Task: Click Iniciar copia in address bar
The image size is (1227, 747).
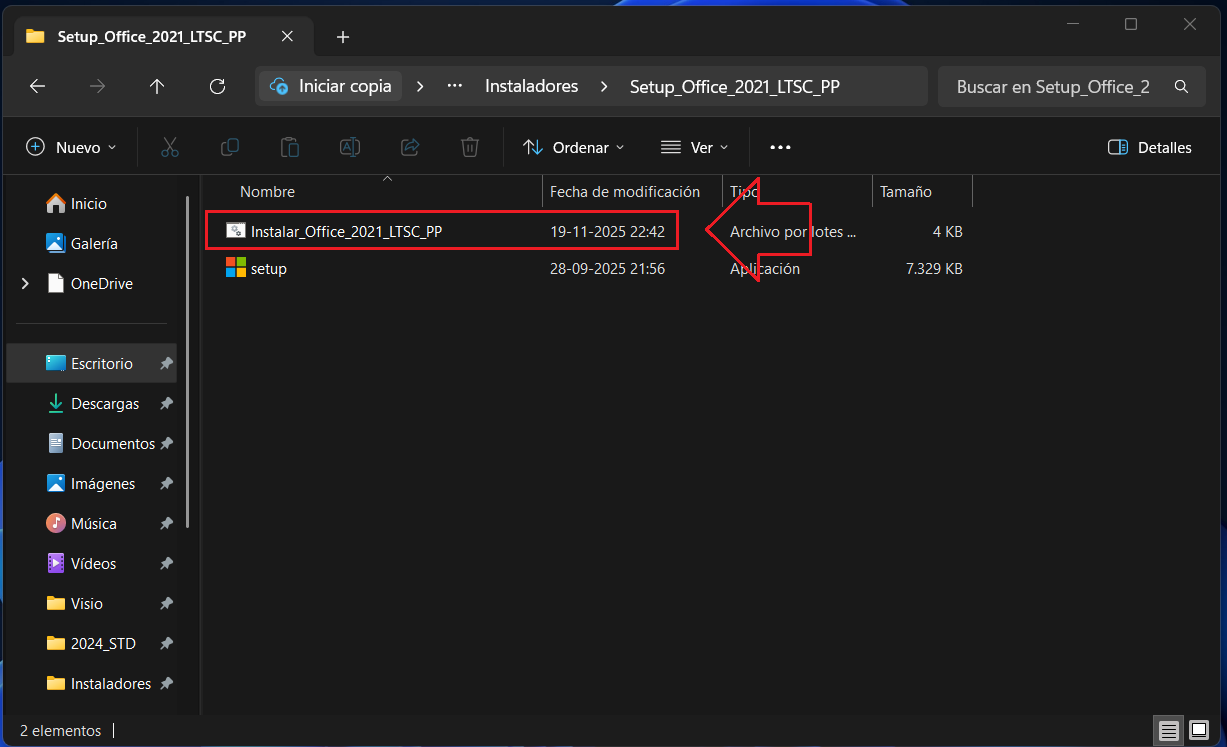Action: [x=331, y=86]
